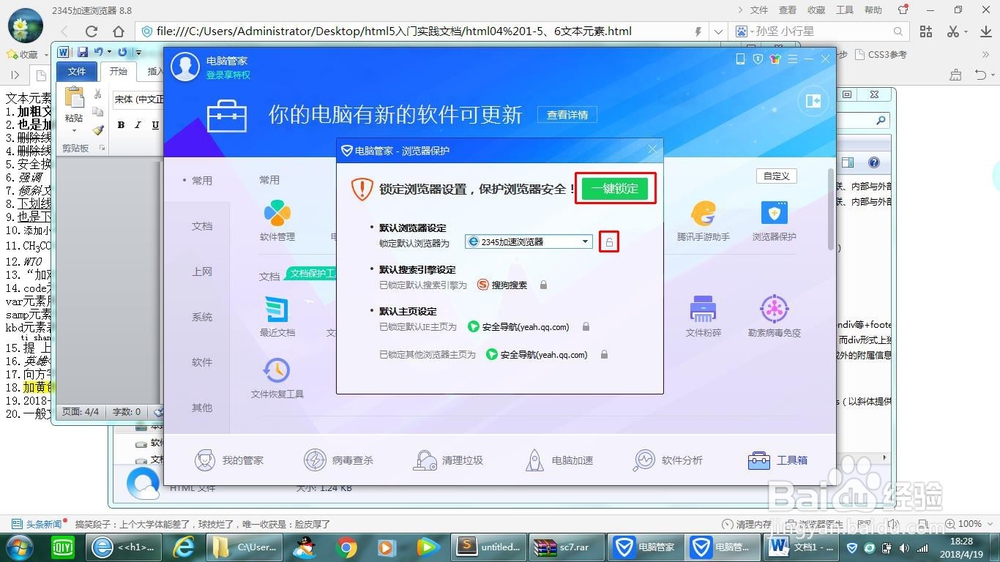Open the Word 文件 tab
The width and height of the screenshot is (1000, 562).
(x=77, y=71)
